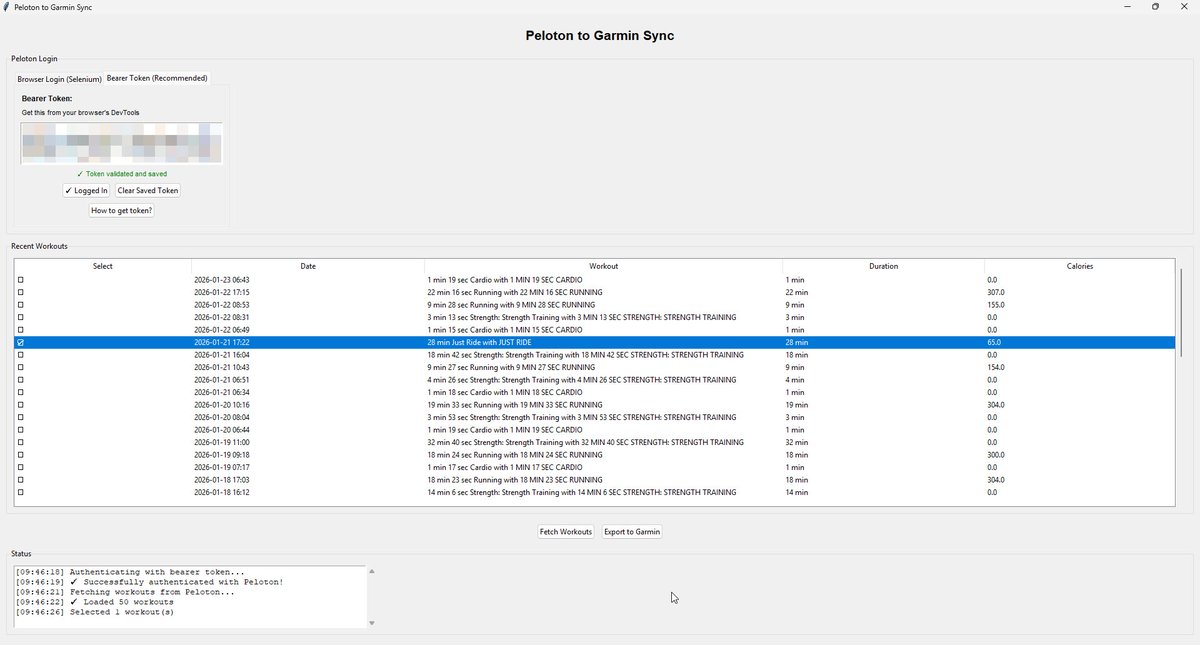Click the 'Peloton to Garmin Sync' heading
1200x645 pixels.
click(x=600, y=36)
